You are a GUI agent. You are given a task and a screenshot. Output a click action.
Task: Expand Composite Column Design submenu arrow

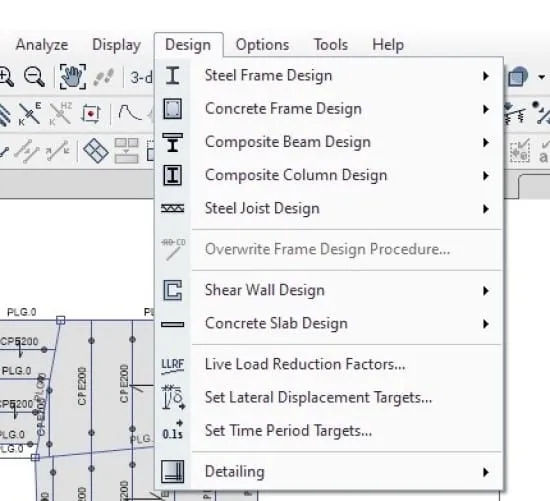(486, 175)
